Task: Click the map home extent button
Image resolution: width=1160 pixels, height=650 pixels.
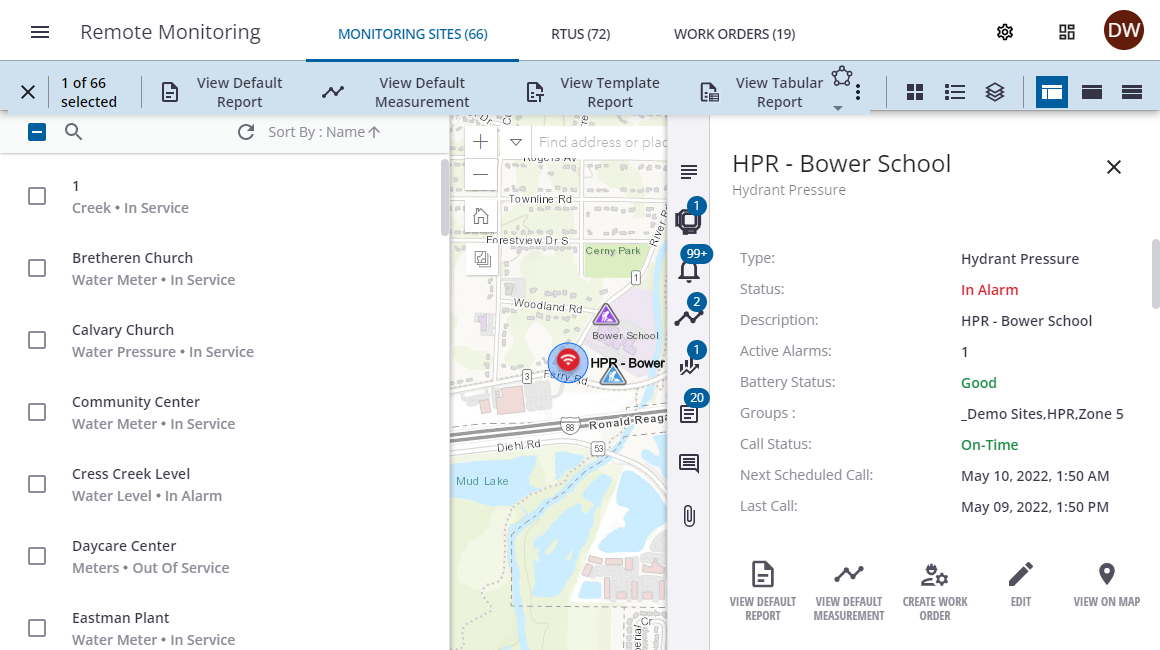Action: [481, 216]
